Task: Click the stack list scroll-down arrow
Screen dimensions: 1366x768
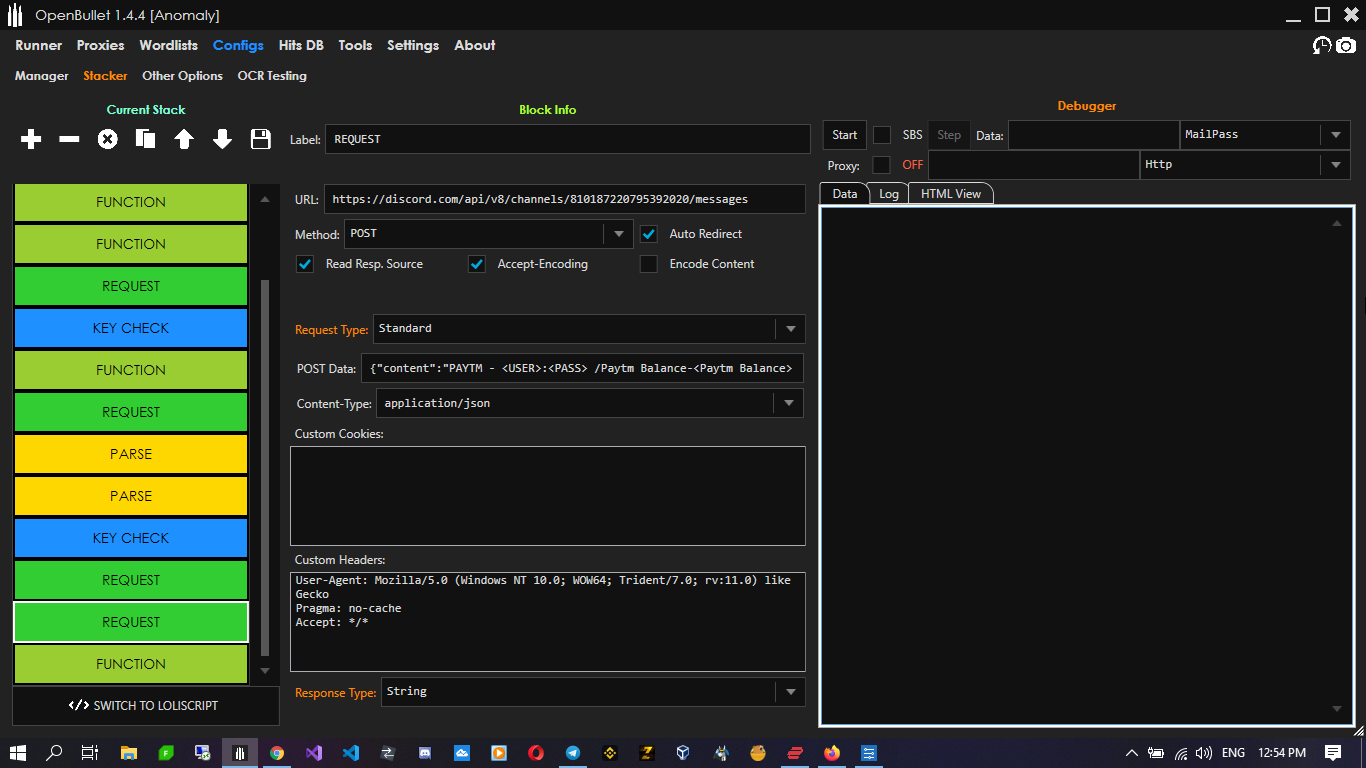Action: pos(265,671)
